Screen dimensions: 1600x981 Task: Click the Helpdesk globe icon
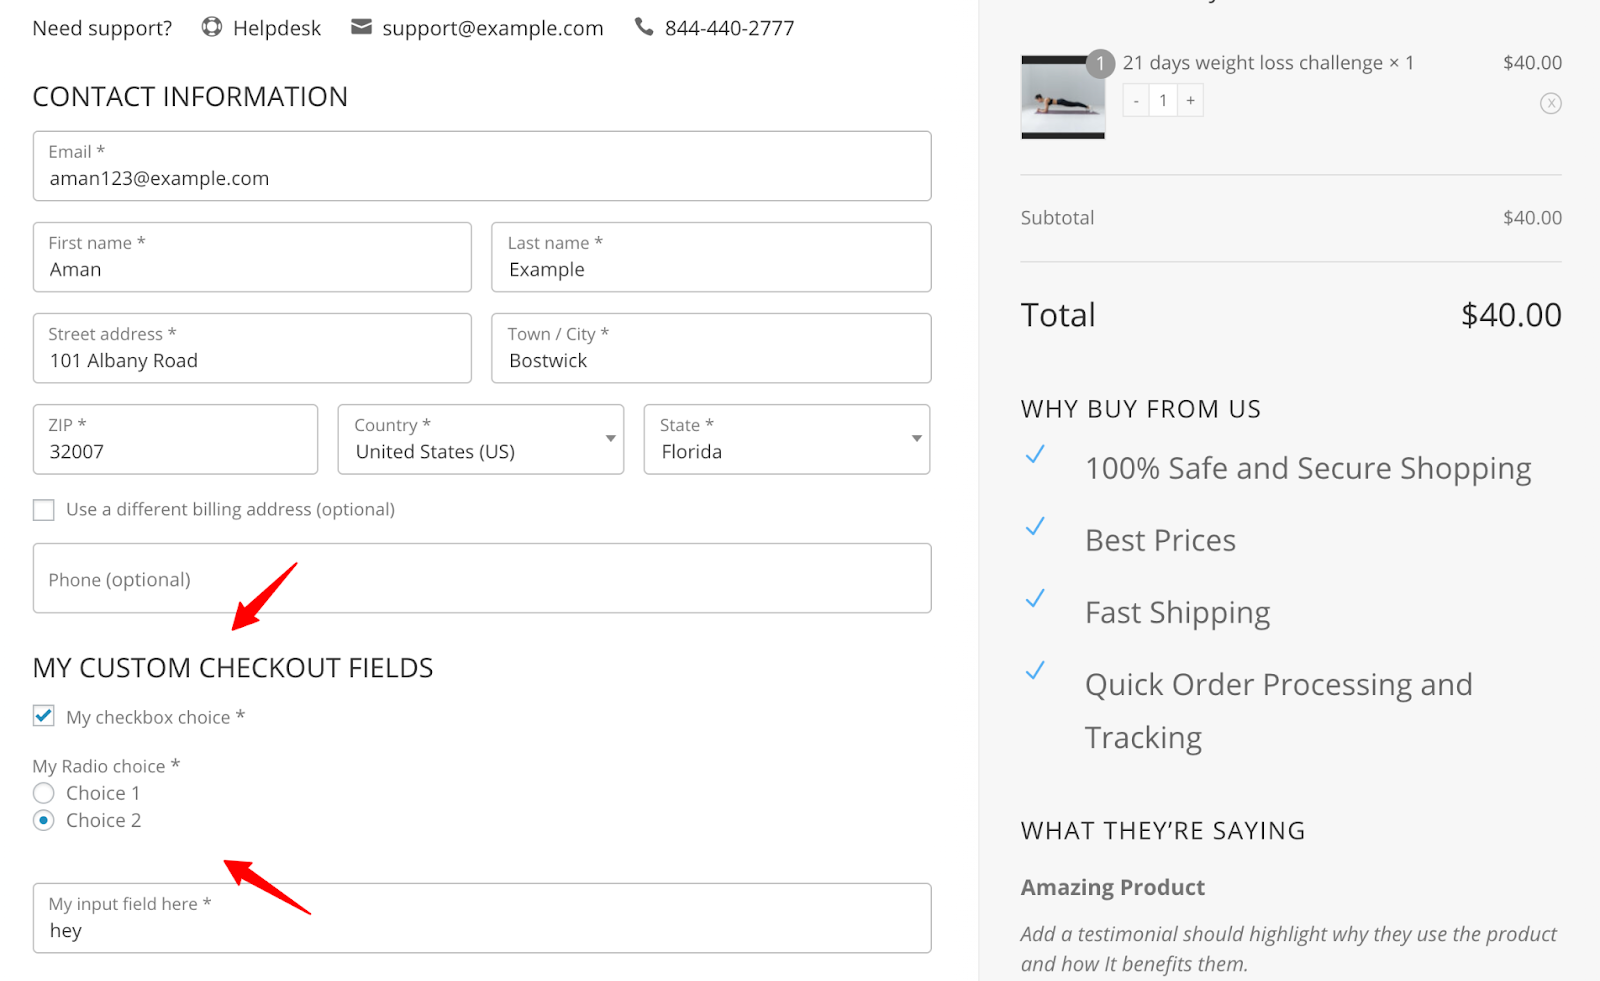tap(211, 27)
